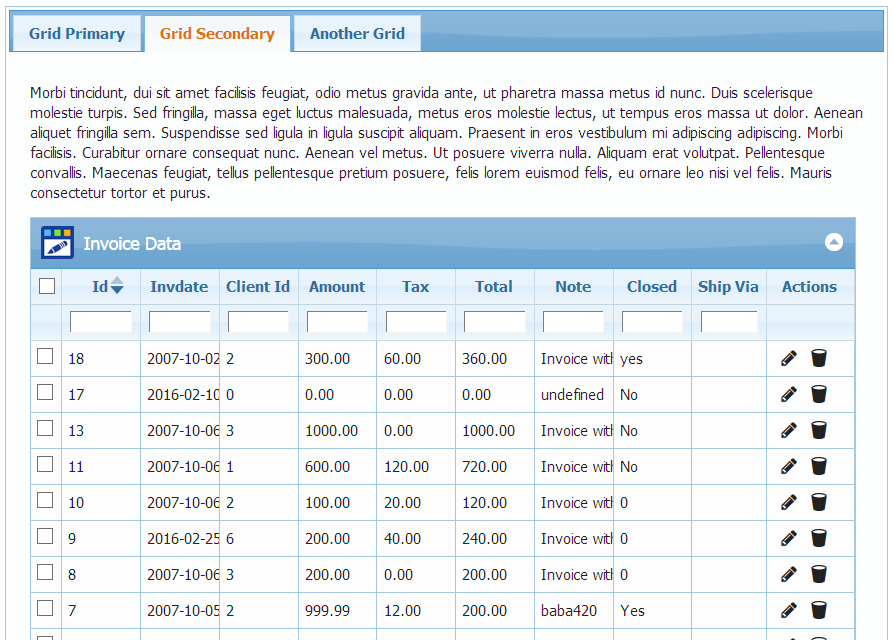893x640 pixels.
Task: Delete invoice 17 using the trash icon
Action: coord(819,394)
